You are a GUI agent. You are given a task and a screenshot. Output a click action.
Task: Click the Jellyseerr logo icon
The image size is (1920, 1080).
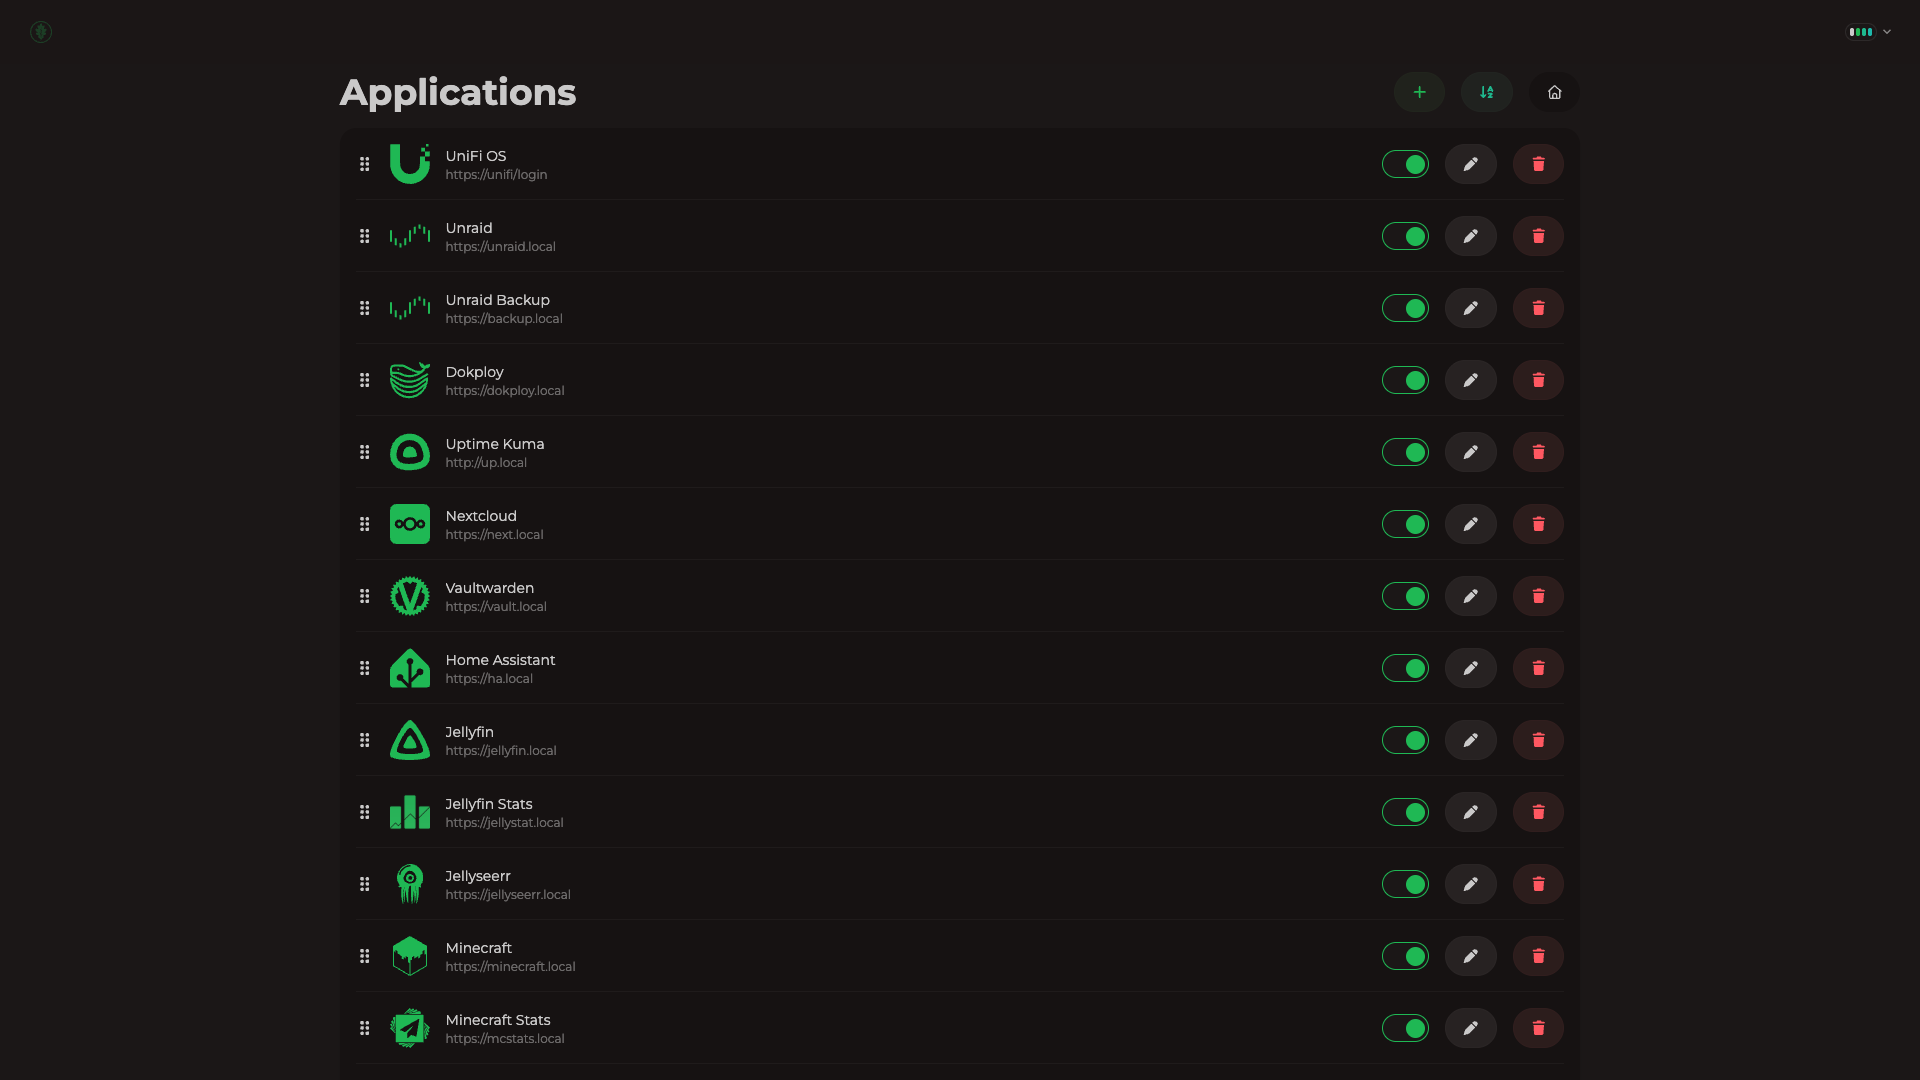[410, 884]
